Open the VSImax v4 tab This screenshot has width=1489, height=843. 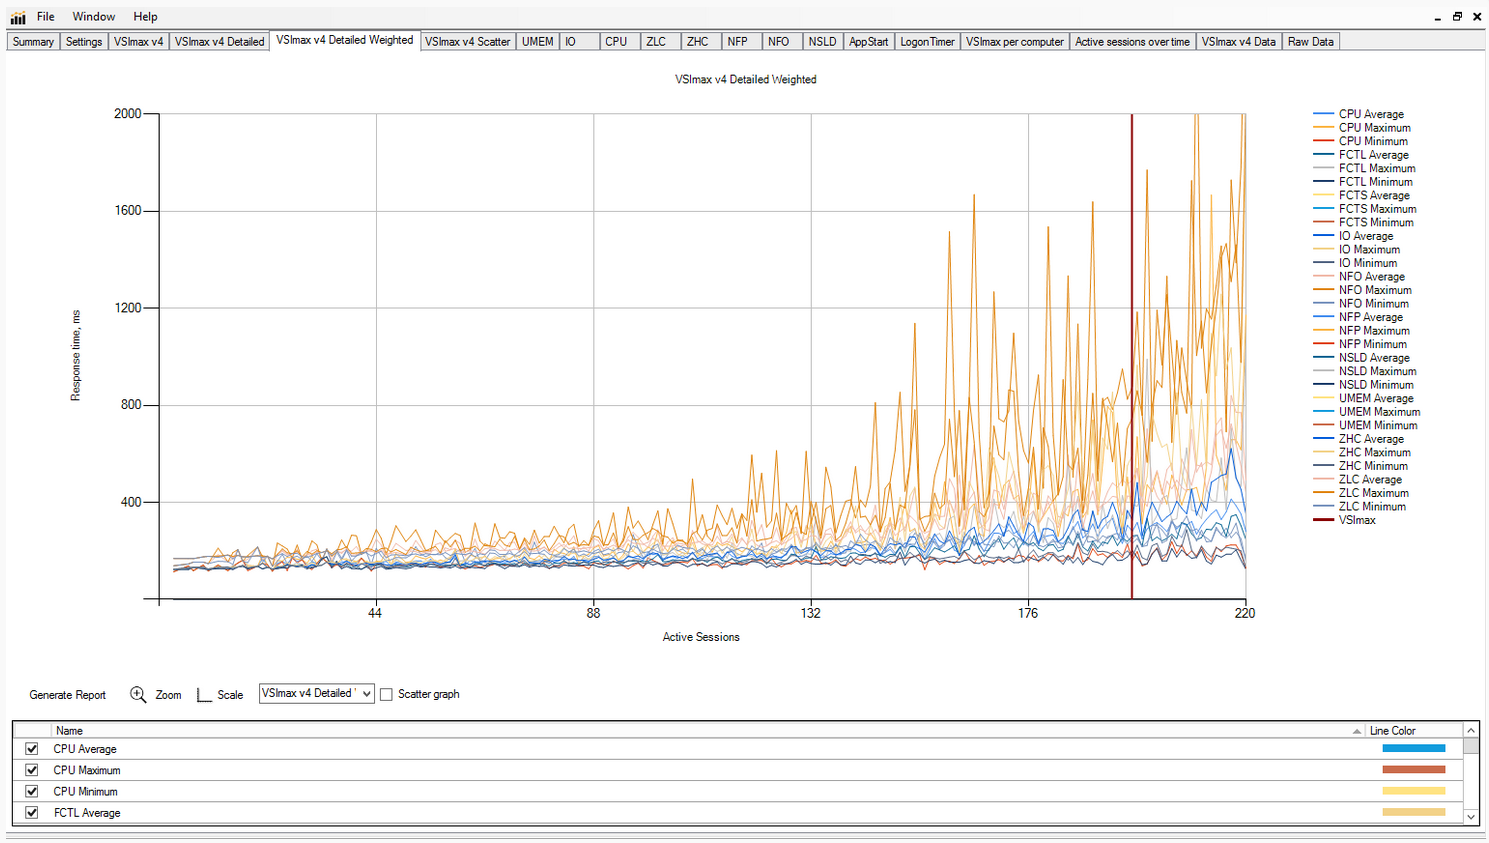click(138, 42)
